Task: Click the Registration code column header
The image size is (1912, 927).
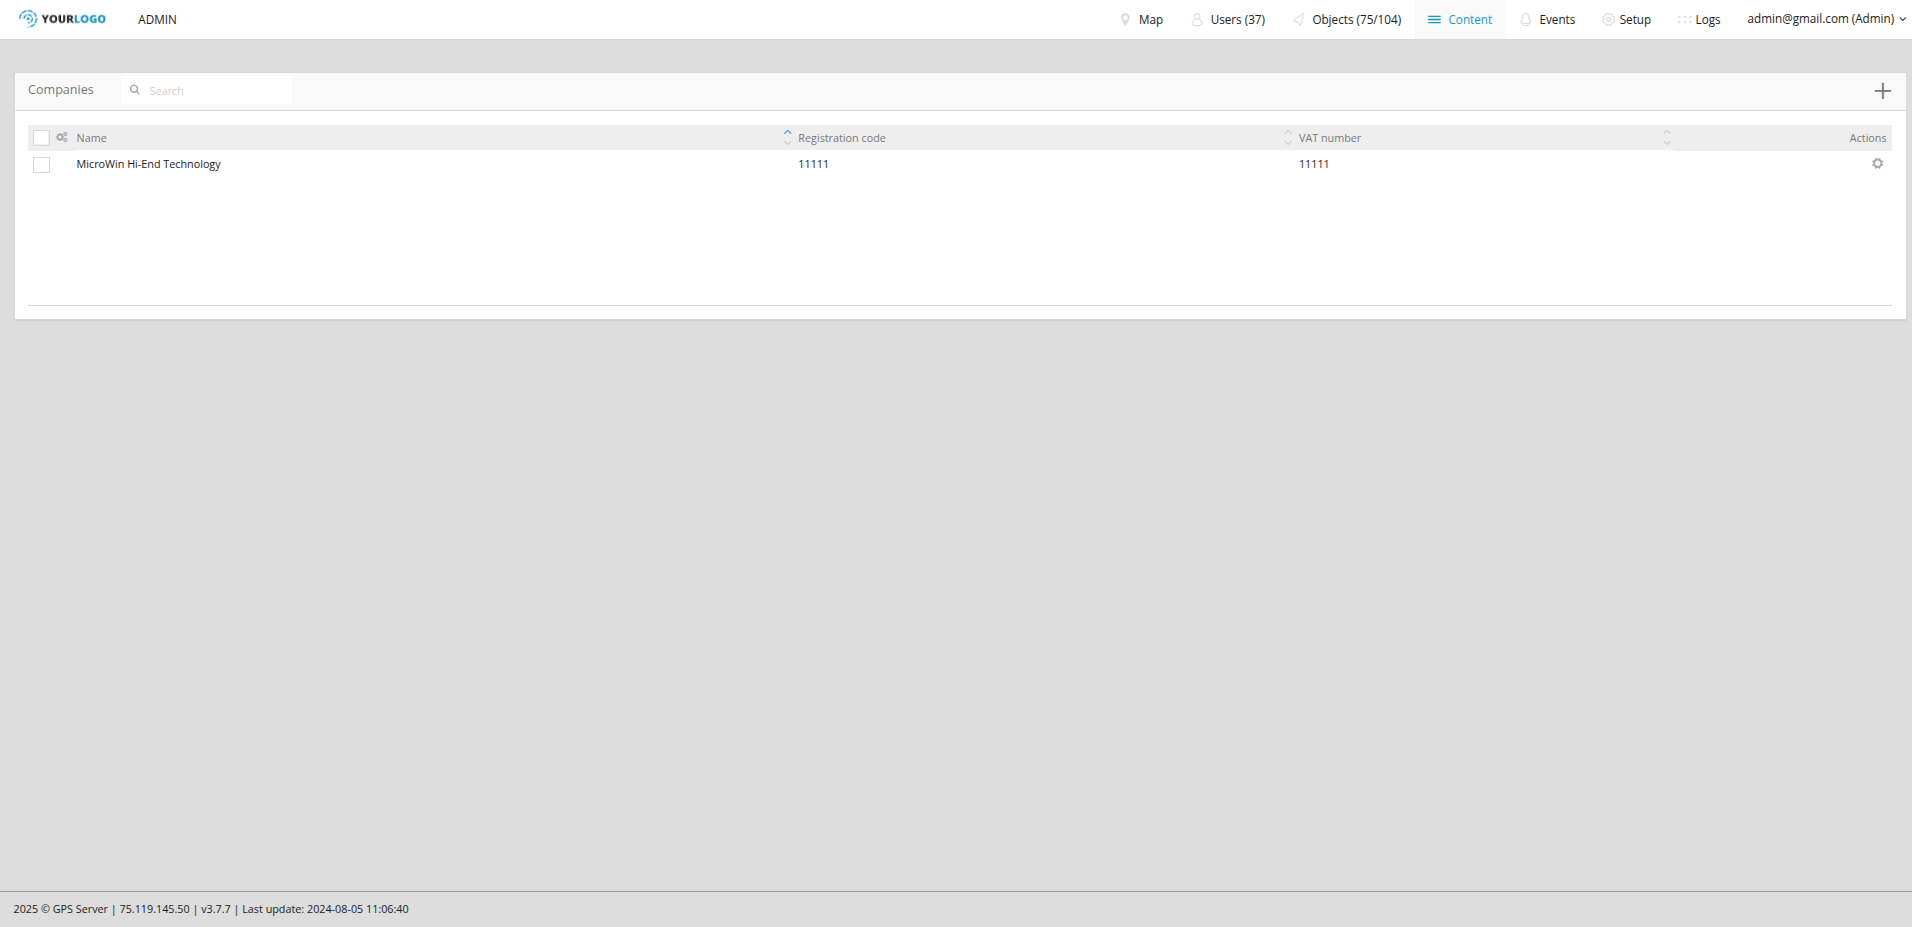Action: [841, 138]
